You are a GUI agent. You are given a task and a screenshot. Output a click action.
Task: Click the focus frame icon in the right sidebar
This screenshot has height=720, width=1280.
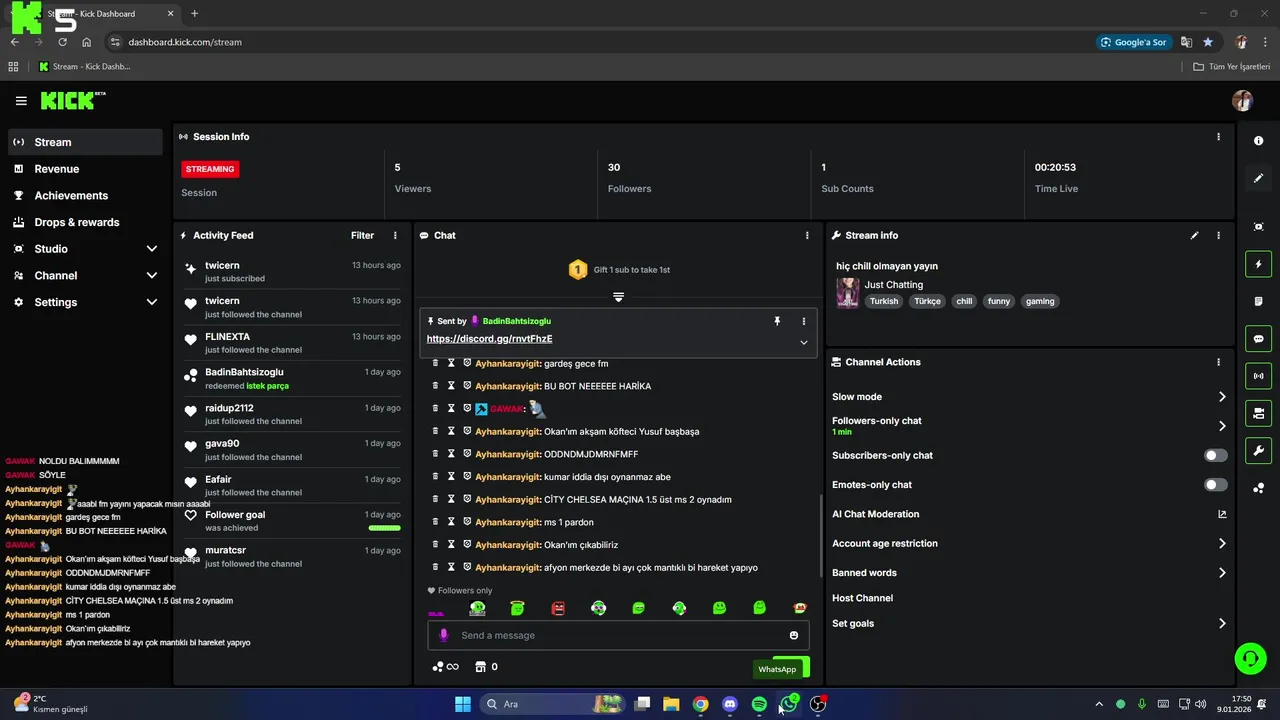(1258, 227)
